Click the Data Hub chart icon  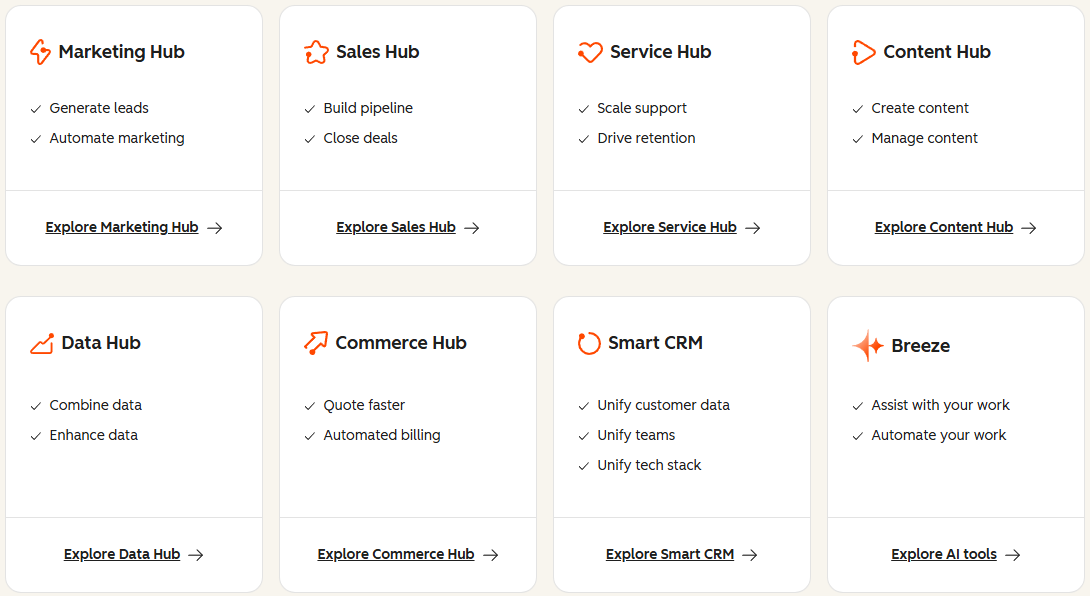click(x=42, y=343)
